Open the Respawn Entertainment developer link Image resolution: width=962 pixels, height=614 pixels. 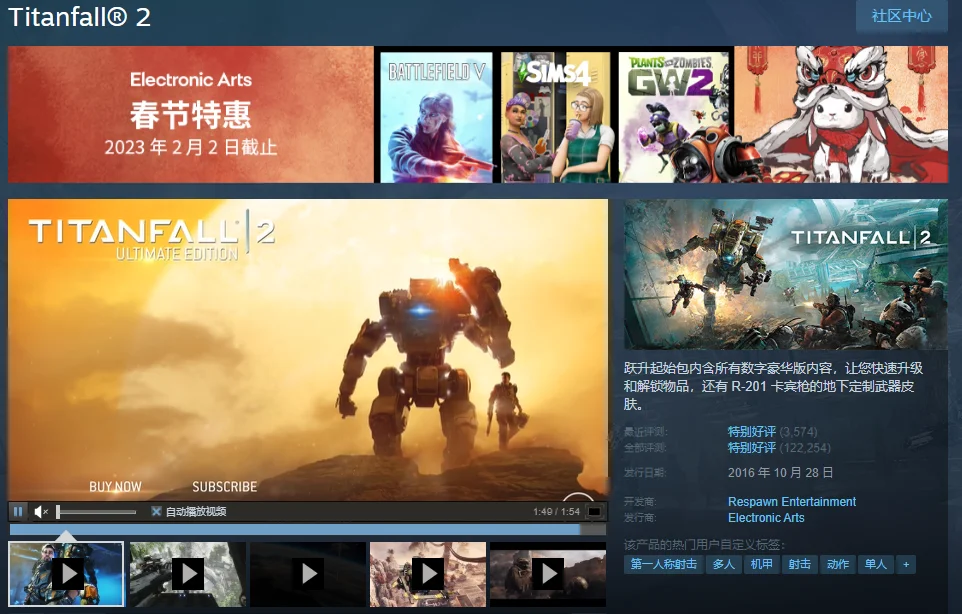792,501
